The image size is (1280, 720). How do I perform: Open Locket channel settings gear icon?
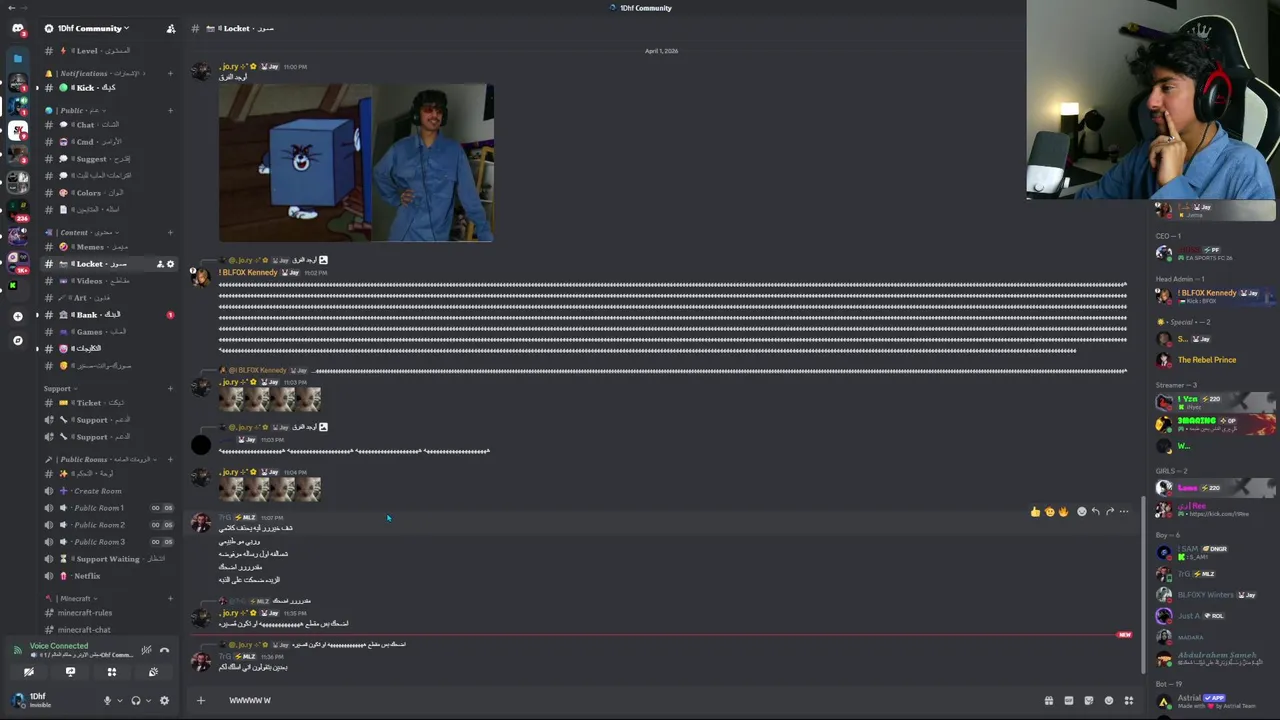point(170,264)
